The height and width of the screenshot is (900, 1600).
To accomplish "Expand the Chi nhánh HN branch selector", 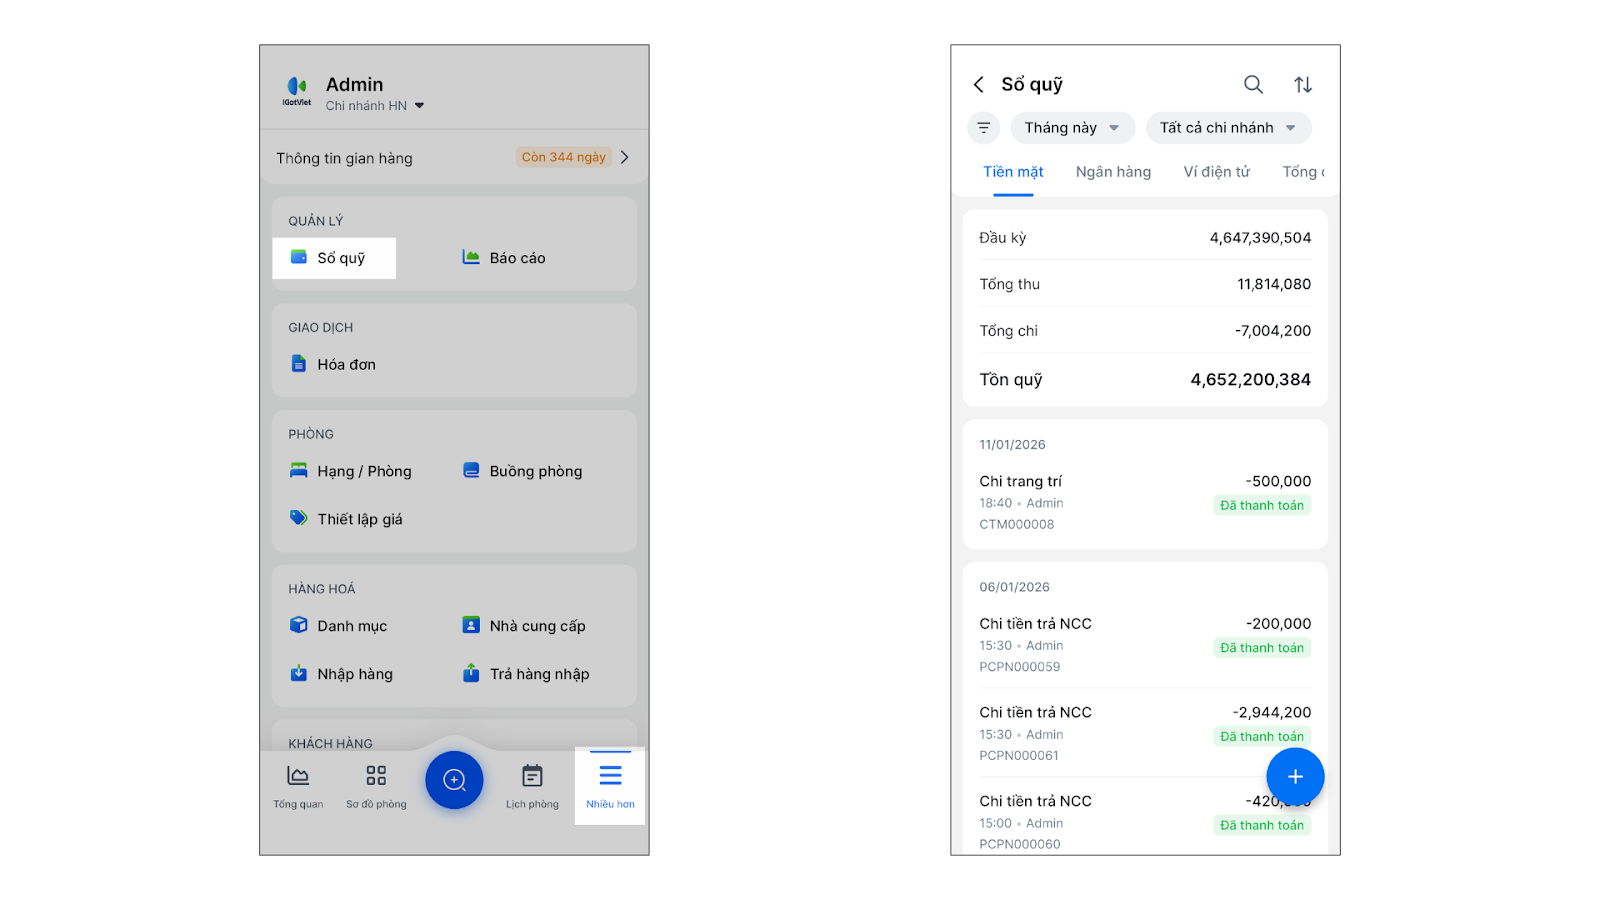I will click(x=375, y=106).
